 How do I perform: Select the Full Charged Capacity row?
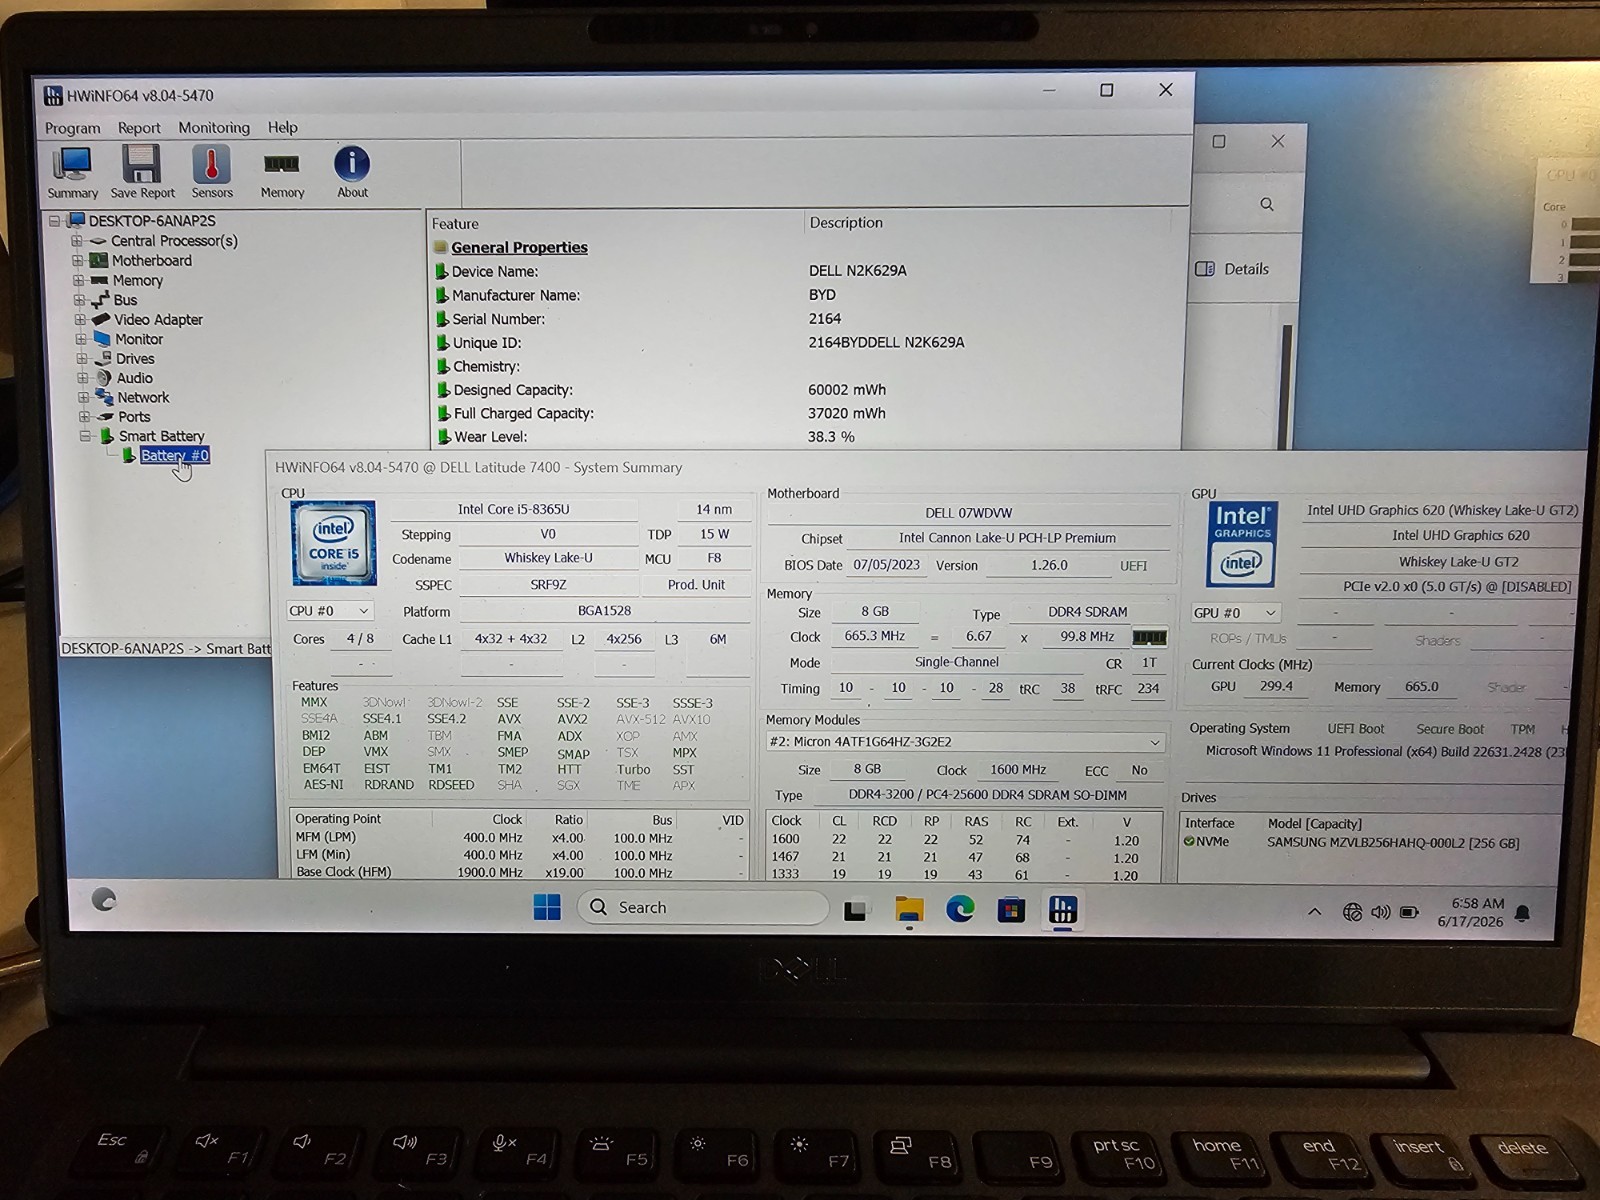(805, 413)
